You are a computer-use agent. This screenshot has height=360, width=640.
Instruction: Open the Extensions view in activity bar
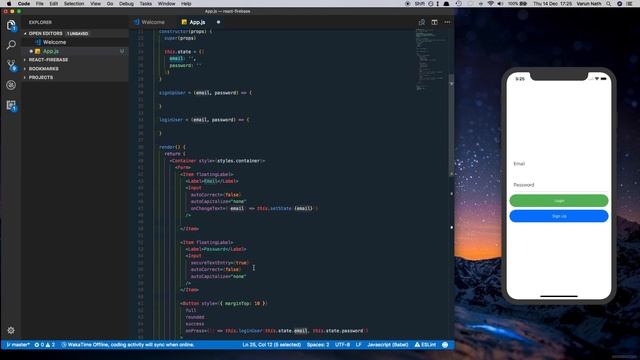pos(11,106)
